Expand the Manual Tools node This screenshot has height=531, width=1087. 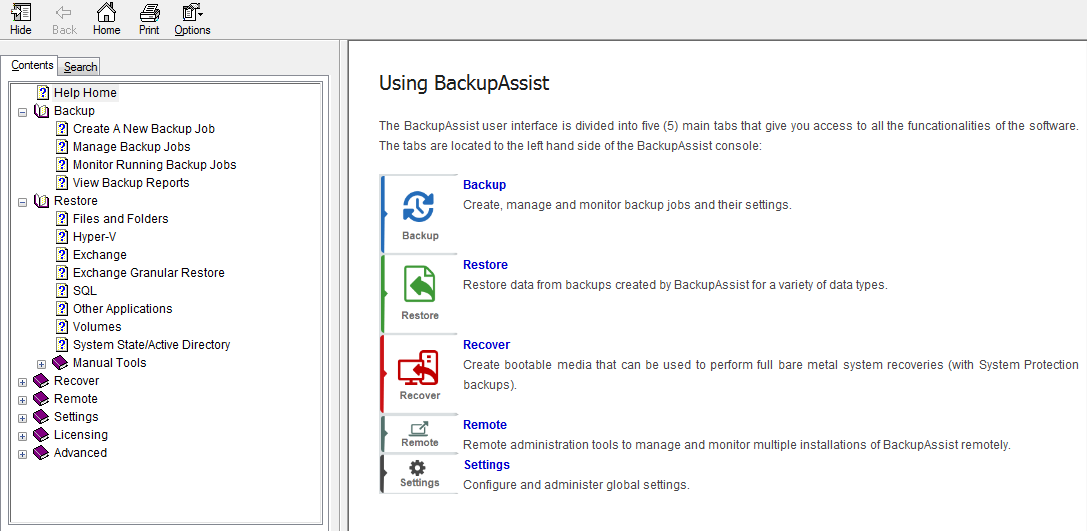[x=42, y=364]
